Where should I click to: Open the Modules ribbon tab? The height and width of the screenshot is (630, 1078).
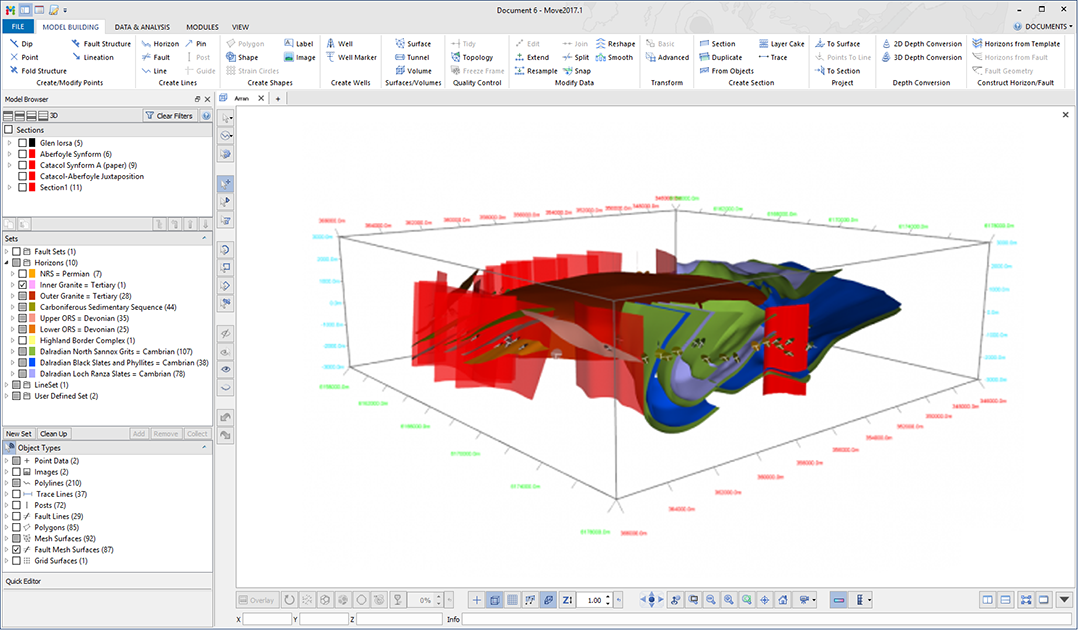(x=202, y=27)
